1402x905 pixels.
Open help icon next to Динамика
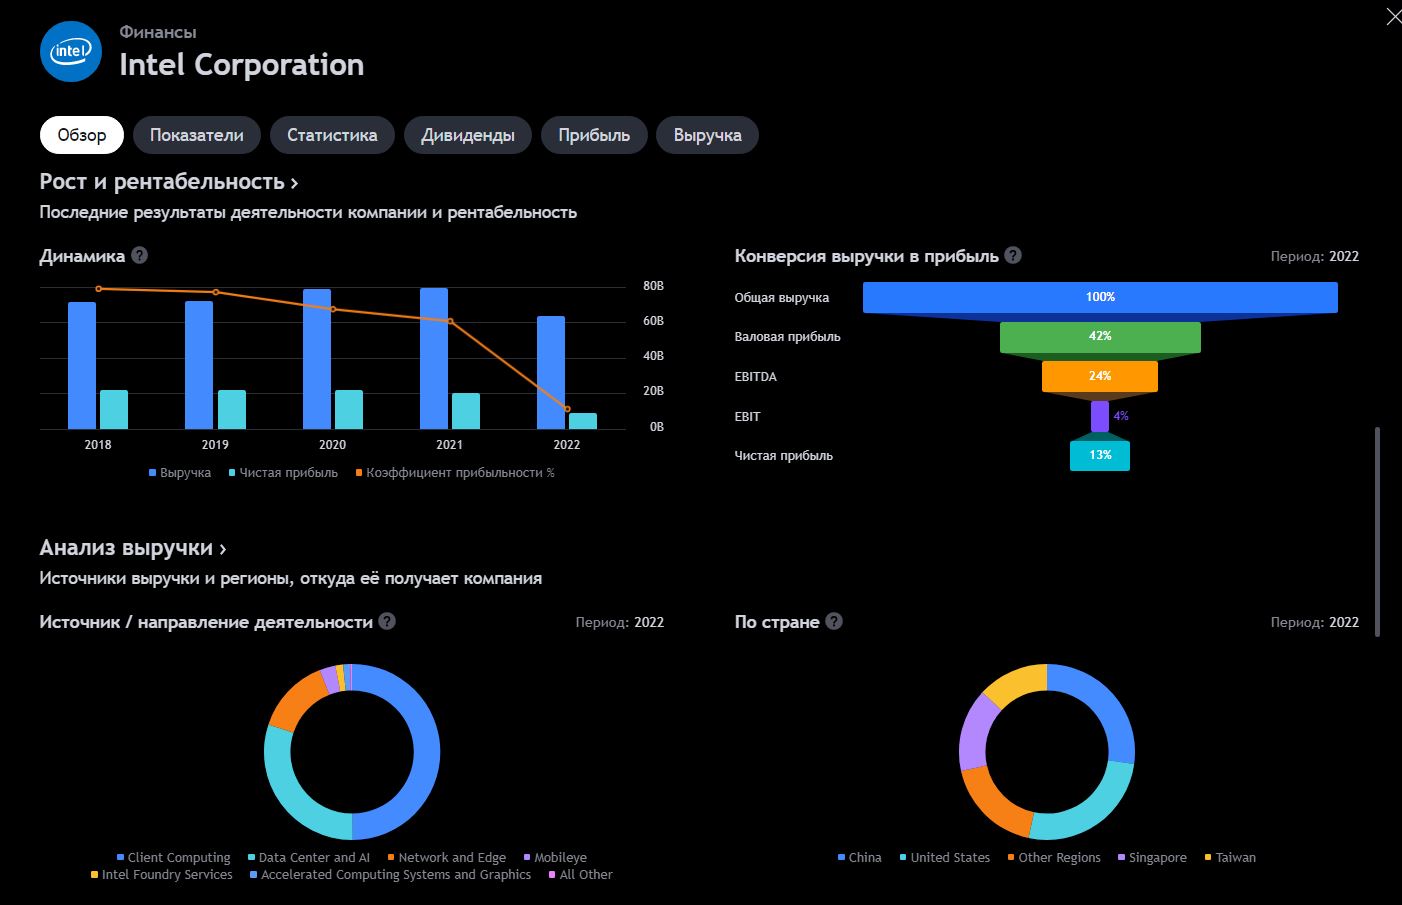pos(140,255)
